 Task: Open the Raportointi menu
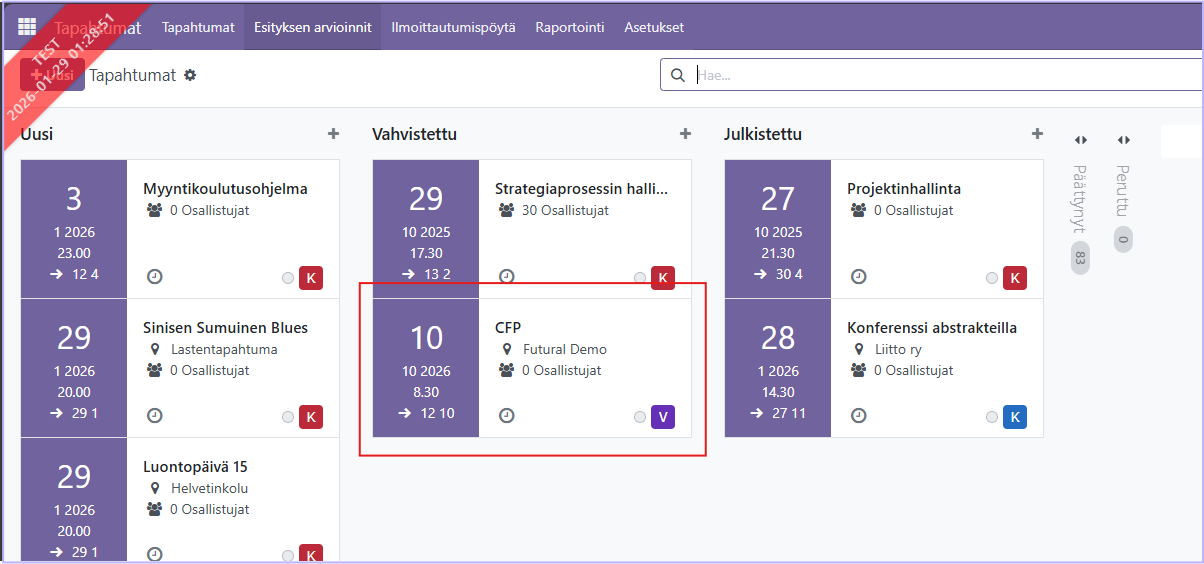570,27
